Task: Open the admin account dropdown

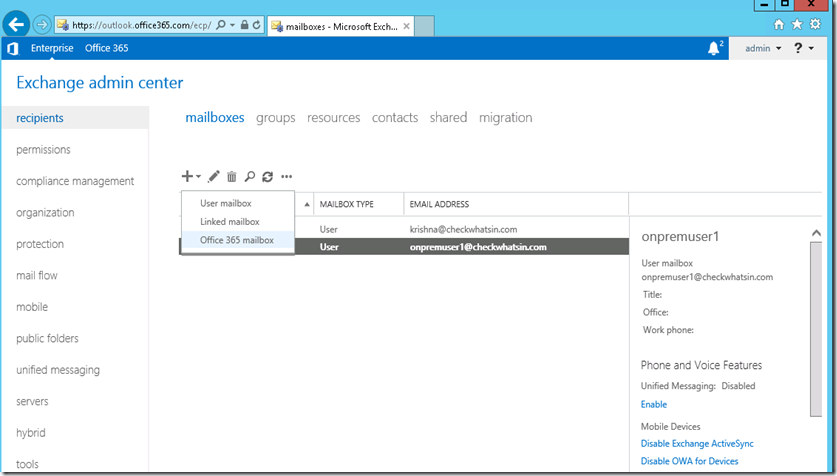Action: pos(763,49)
